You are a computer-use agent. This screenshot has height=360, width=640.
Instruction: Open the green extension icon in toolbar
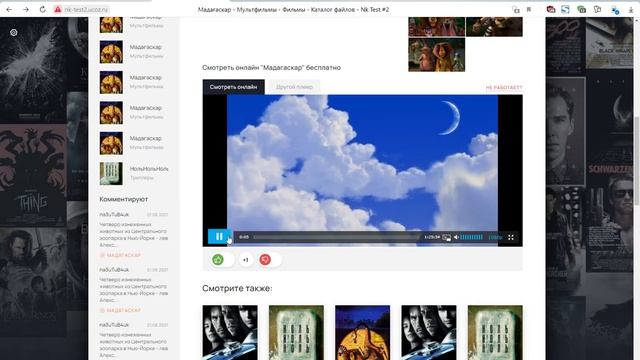pyautogui.click(x=582, y=9)
